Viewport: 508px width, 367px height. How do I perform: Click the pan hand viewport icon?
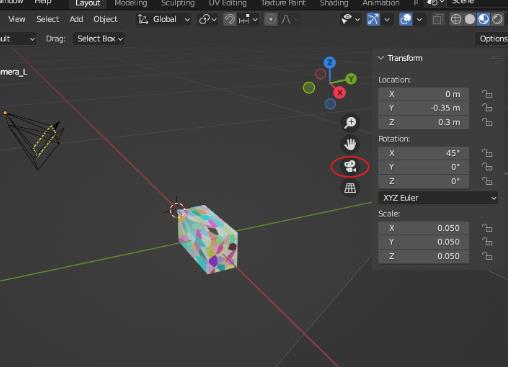[x=350, y=144]
